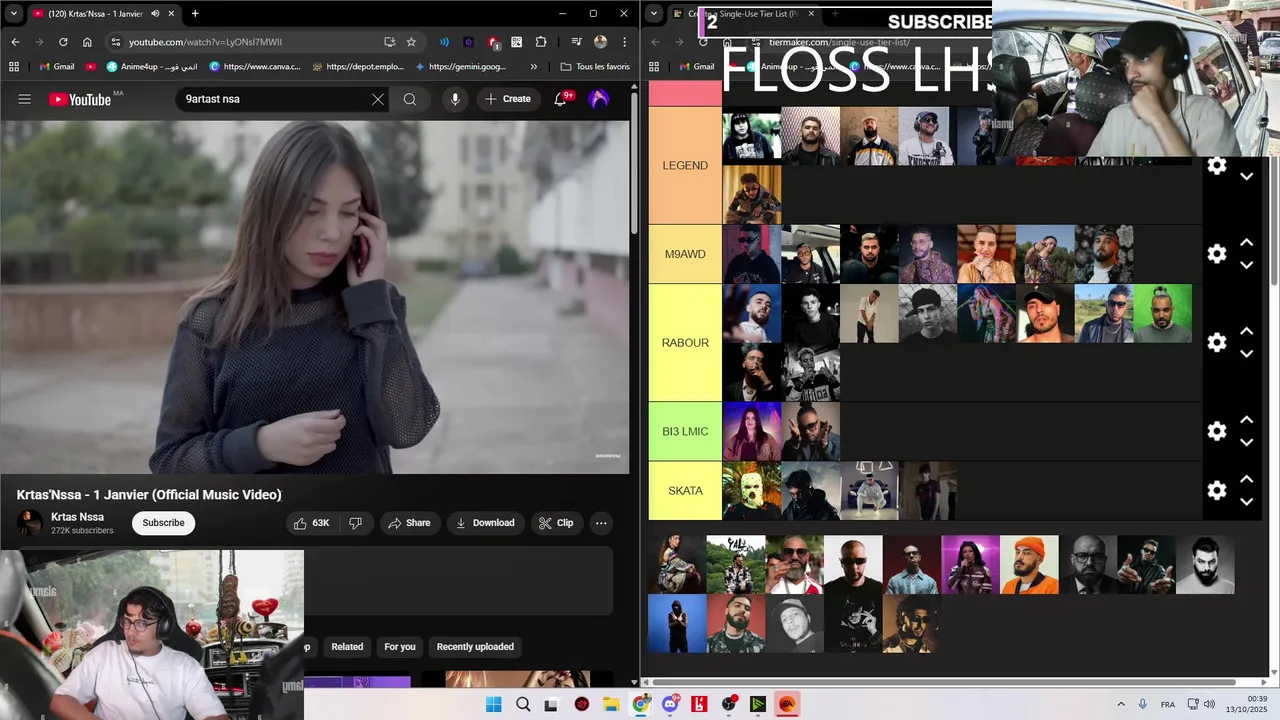Screen dimensions: 1280x720
Task: Expand the hidden bookmarks overflow chevron
Action: point(533,67)
